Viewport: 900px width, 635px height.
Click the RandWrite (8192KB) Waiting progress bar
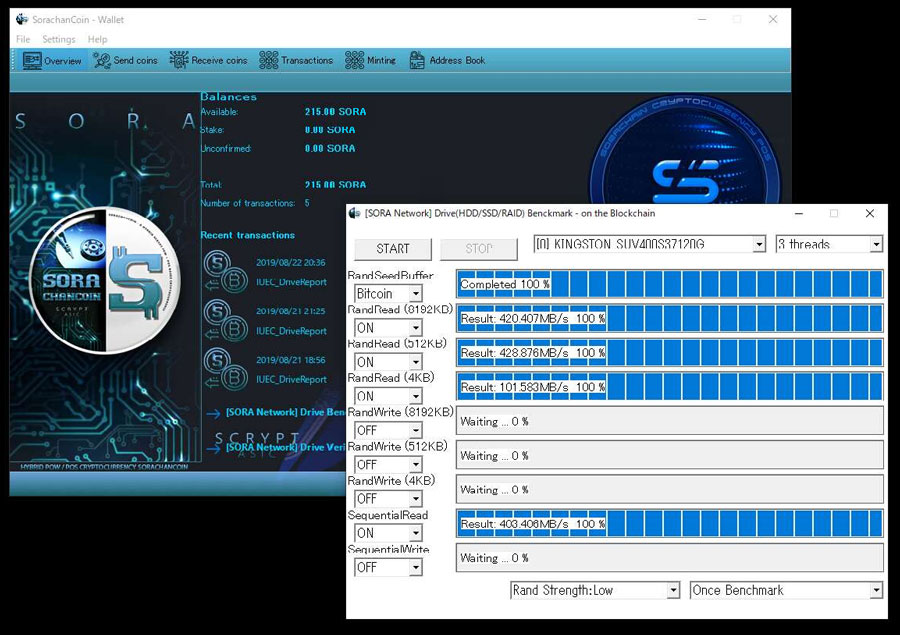point(670,421)
